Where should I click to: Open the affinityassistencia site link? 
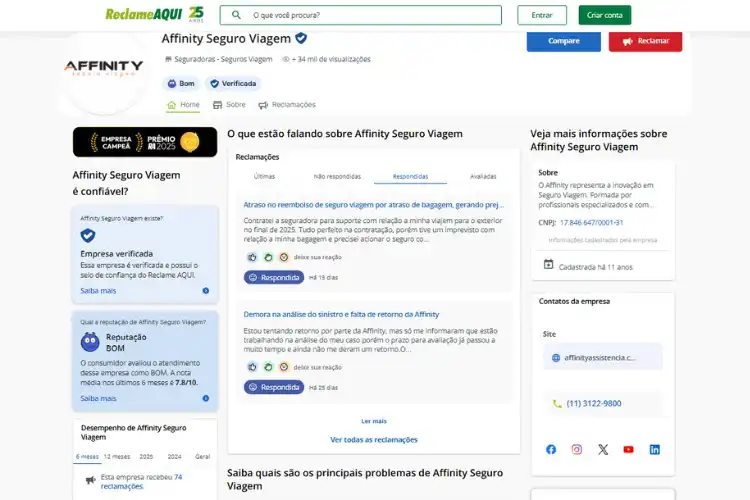pos(603,357)
